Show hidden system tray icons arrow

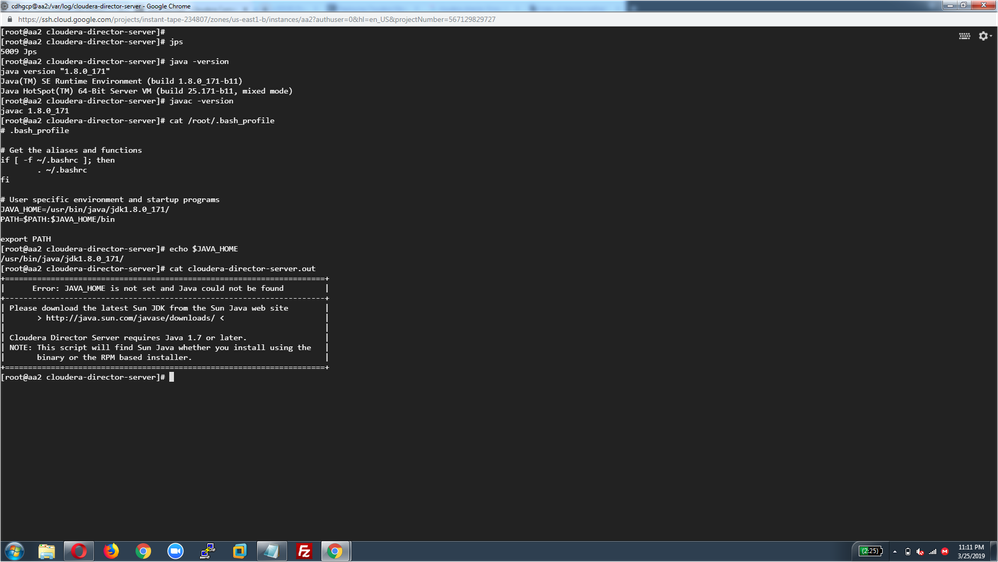pyautogui.click(x=895, y=552)
